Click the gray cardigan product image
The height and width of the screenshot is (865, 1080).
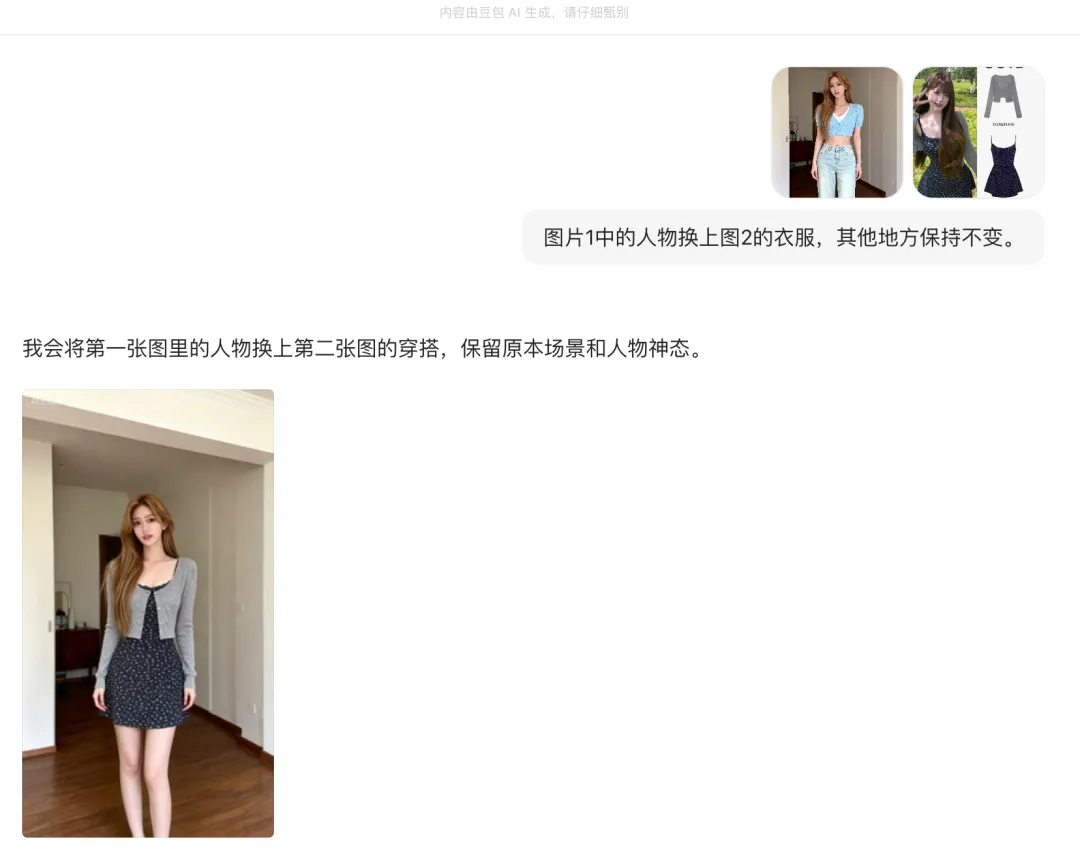coord(1003,96)
